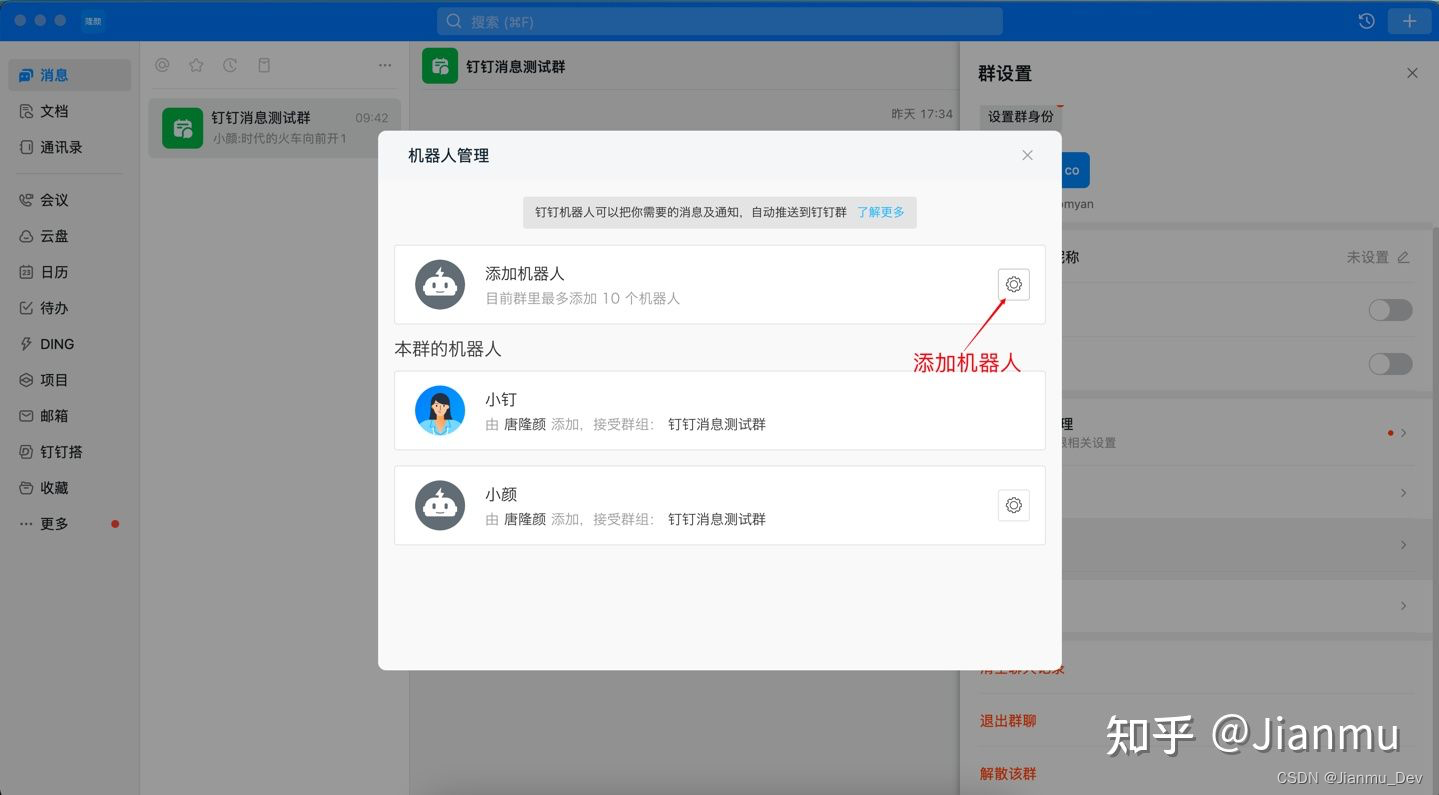Click the document filter icon above conversation list
The width and height of the screenshot is (1439, 795).
coord(264,65)
